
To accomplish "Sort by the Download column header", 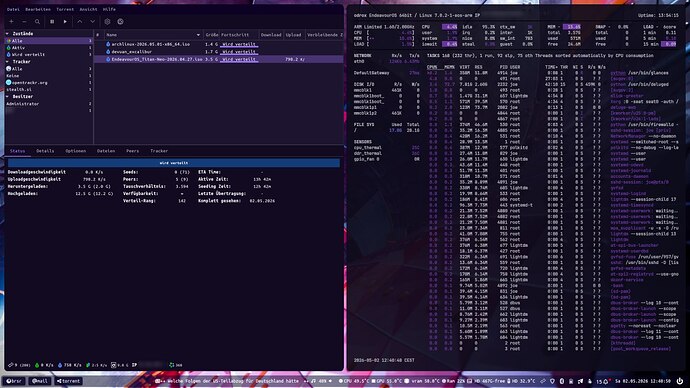I will point(271,35).
